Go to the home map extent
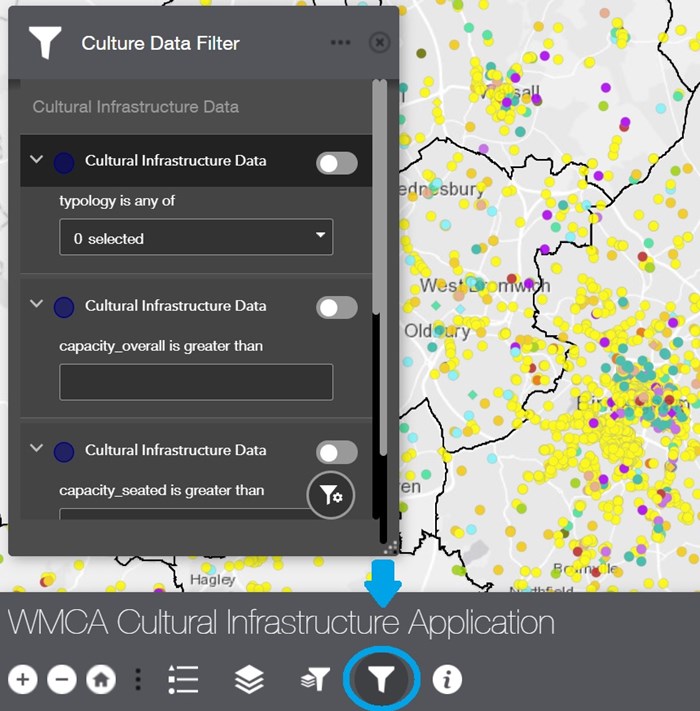700x711 pixels. click(x=100, y=680)
